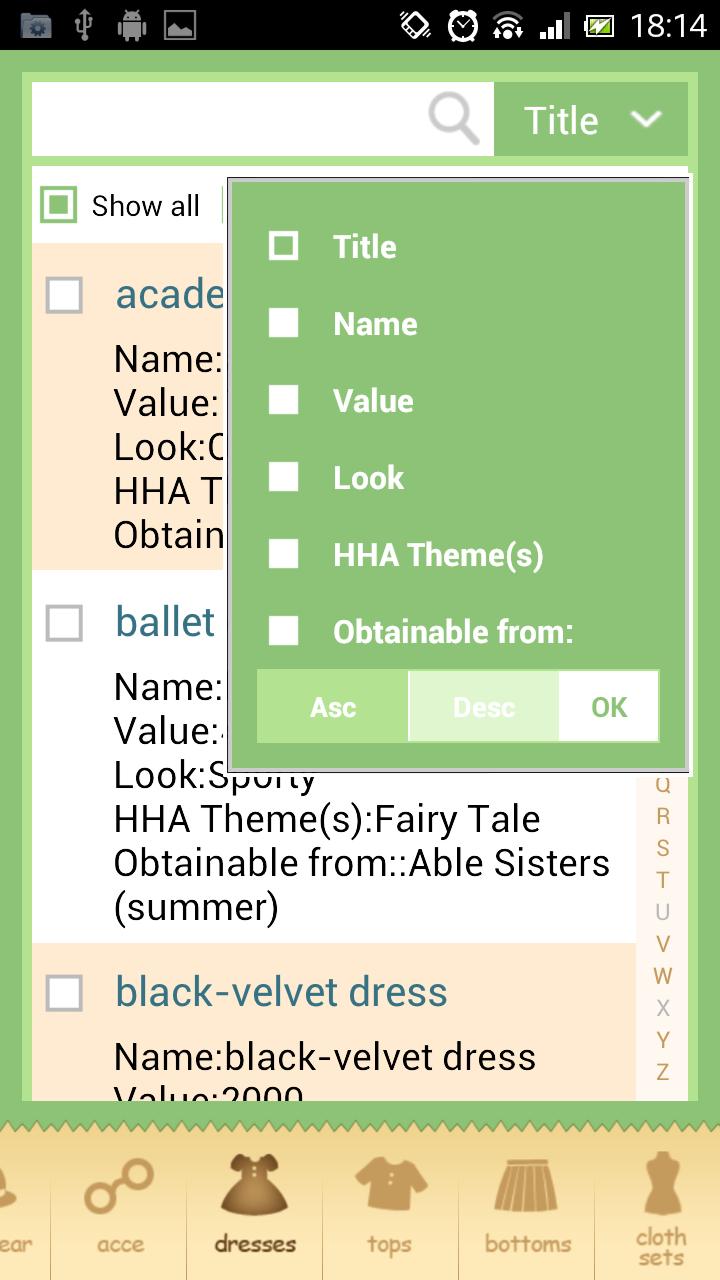720x1280 pixels.
Task: Check the Obtainable from: sort option
Action: coord(284,631)
